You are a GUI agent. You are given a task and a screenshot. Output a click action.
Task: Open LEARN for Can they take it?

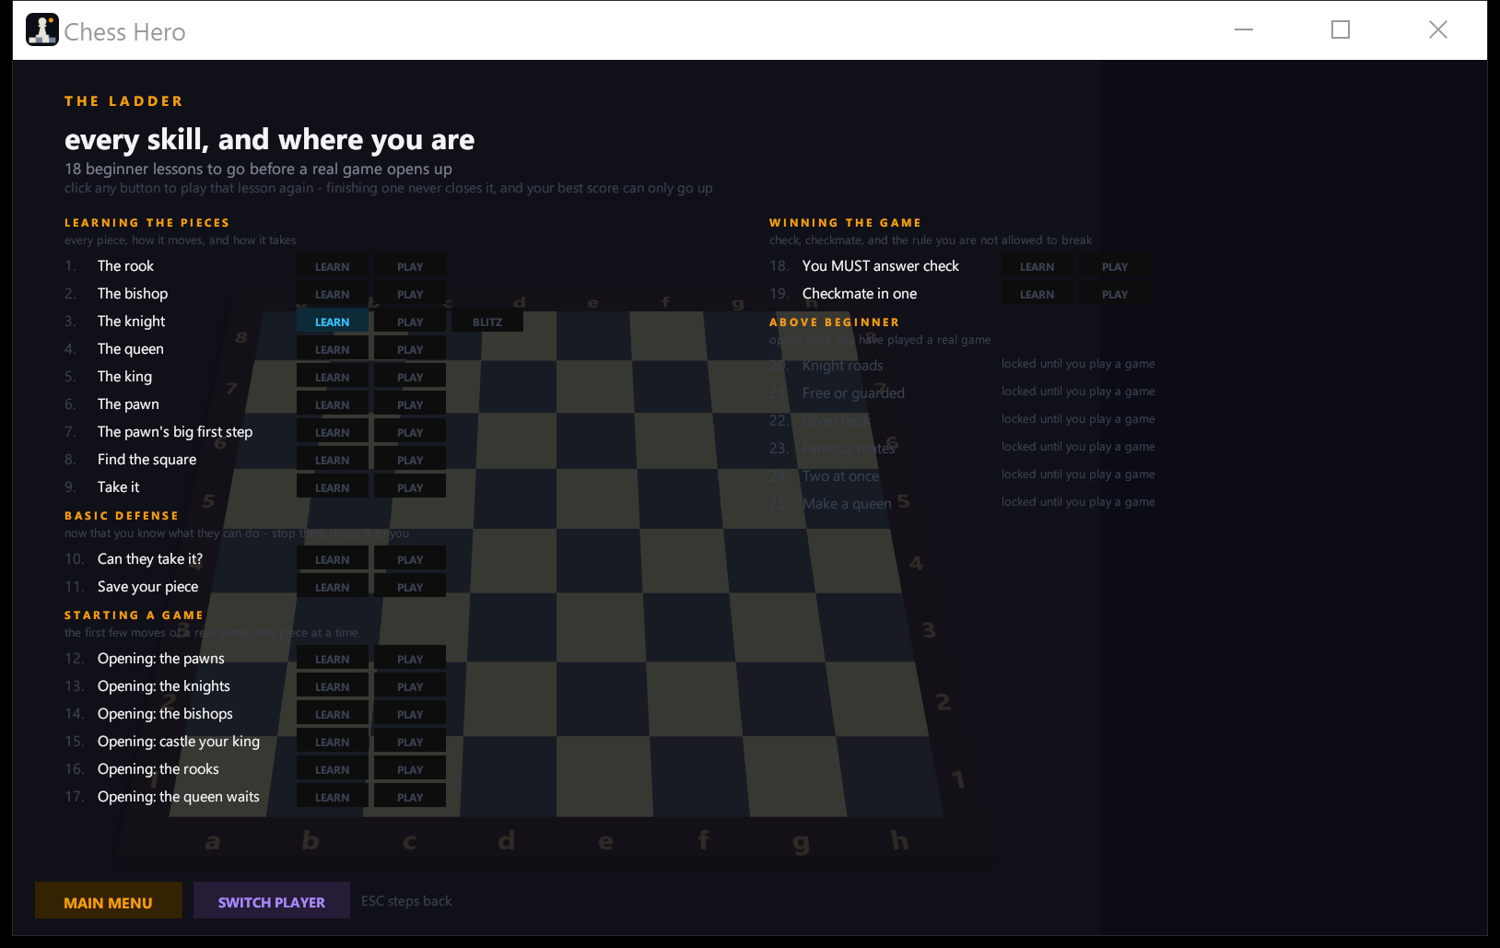click(x=332, y=560)
